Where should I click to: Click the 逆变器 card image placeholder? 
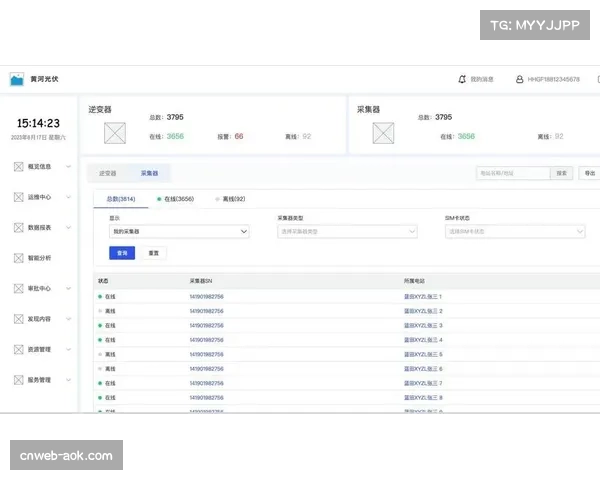116,132
